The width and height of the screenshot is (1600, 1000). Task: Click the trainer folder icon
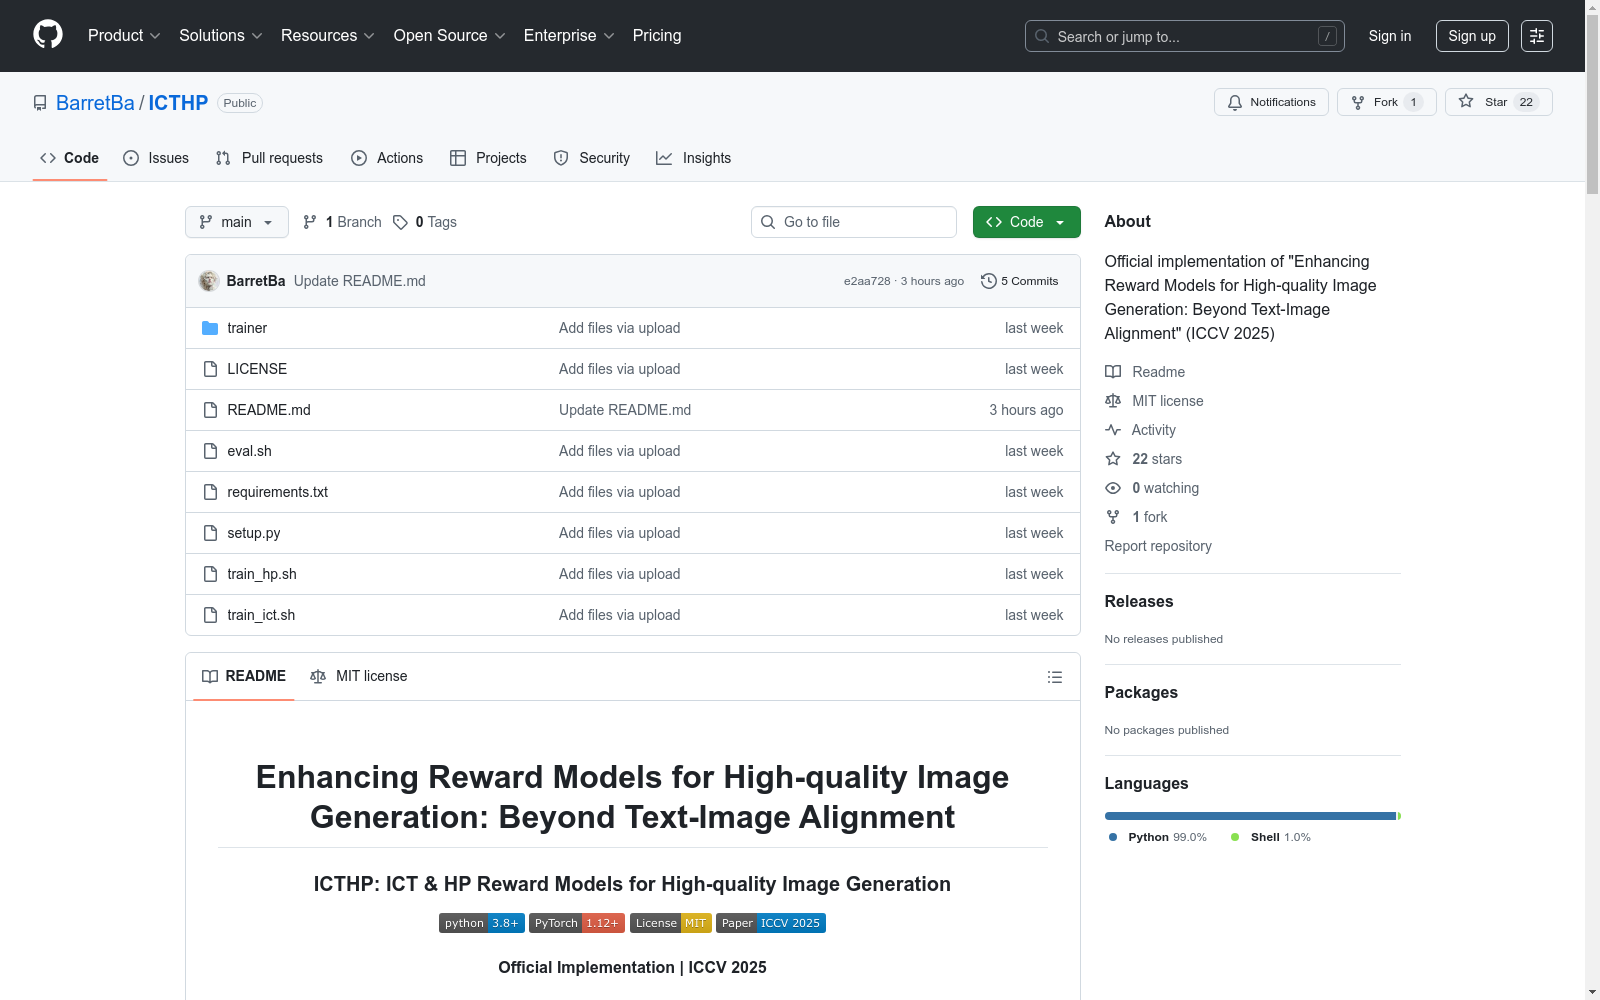[210, 328]
